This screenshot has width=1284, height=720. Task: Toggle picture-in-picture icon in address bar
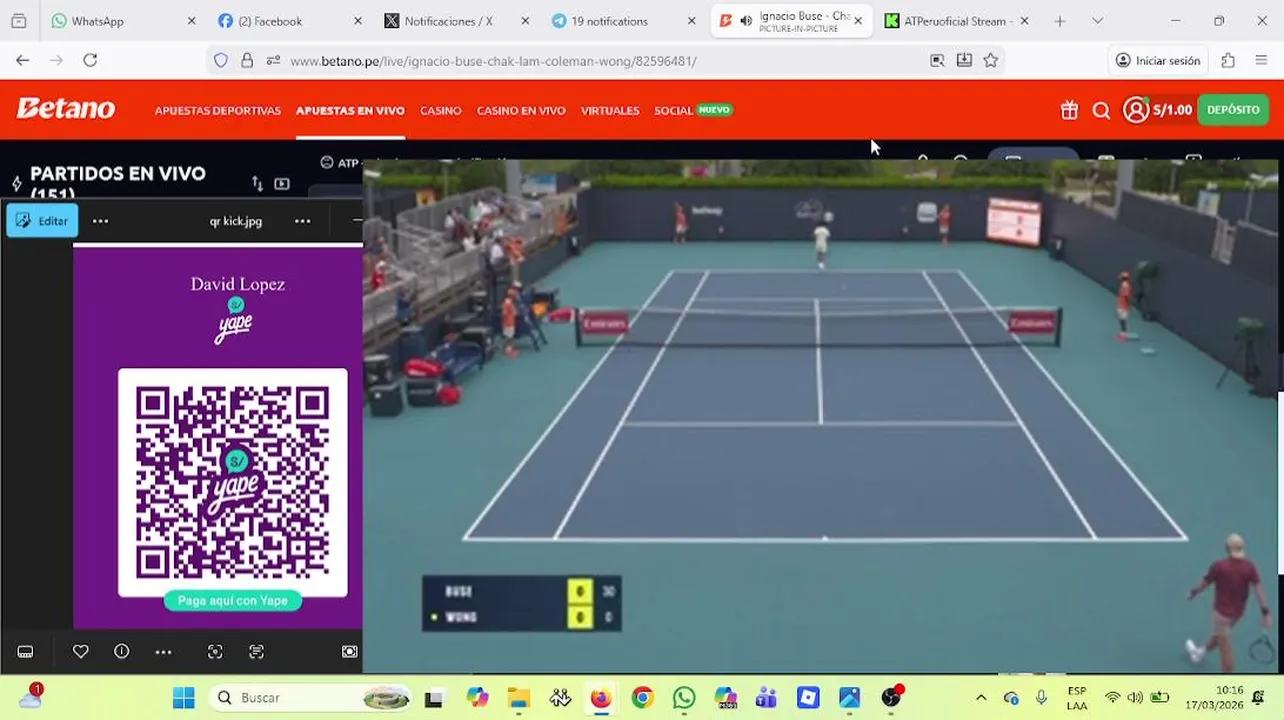click(937, 60)
